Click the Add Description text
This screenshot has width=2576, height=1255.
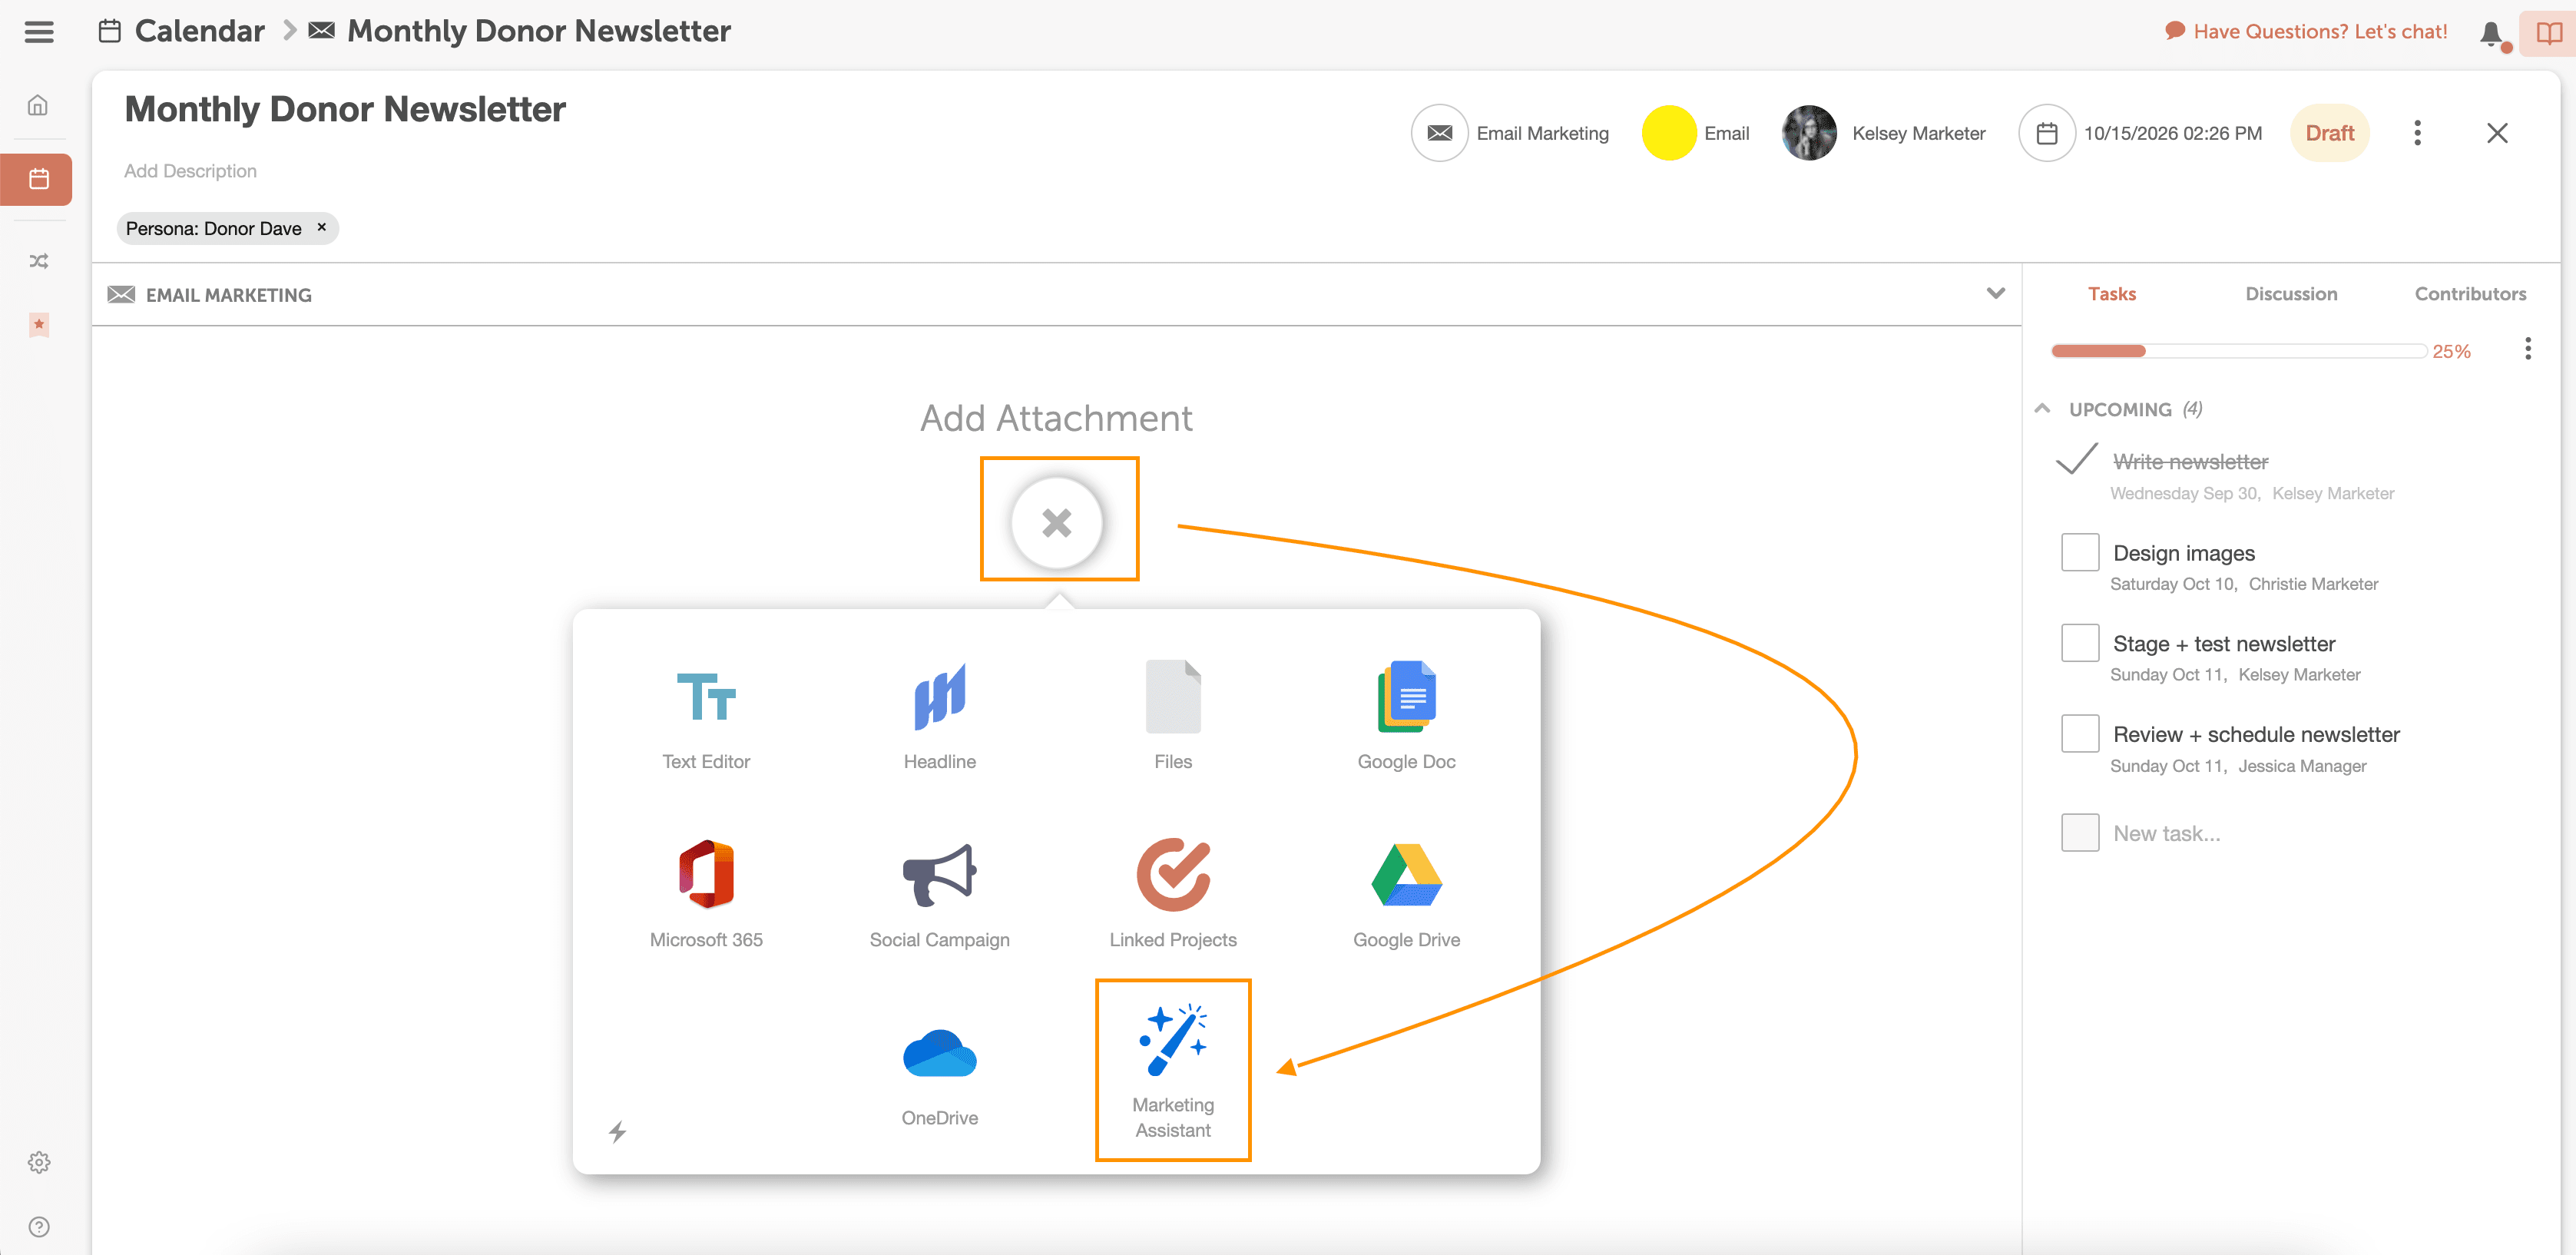[190, 171]
